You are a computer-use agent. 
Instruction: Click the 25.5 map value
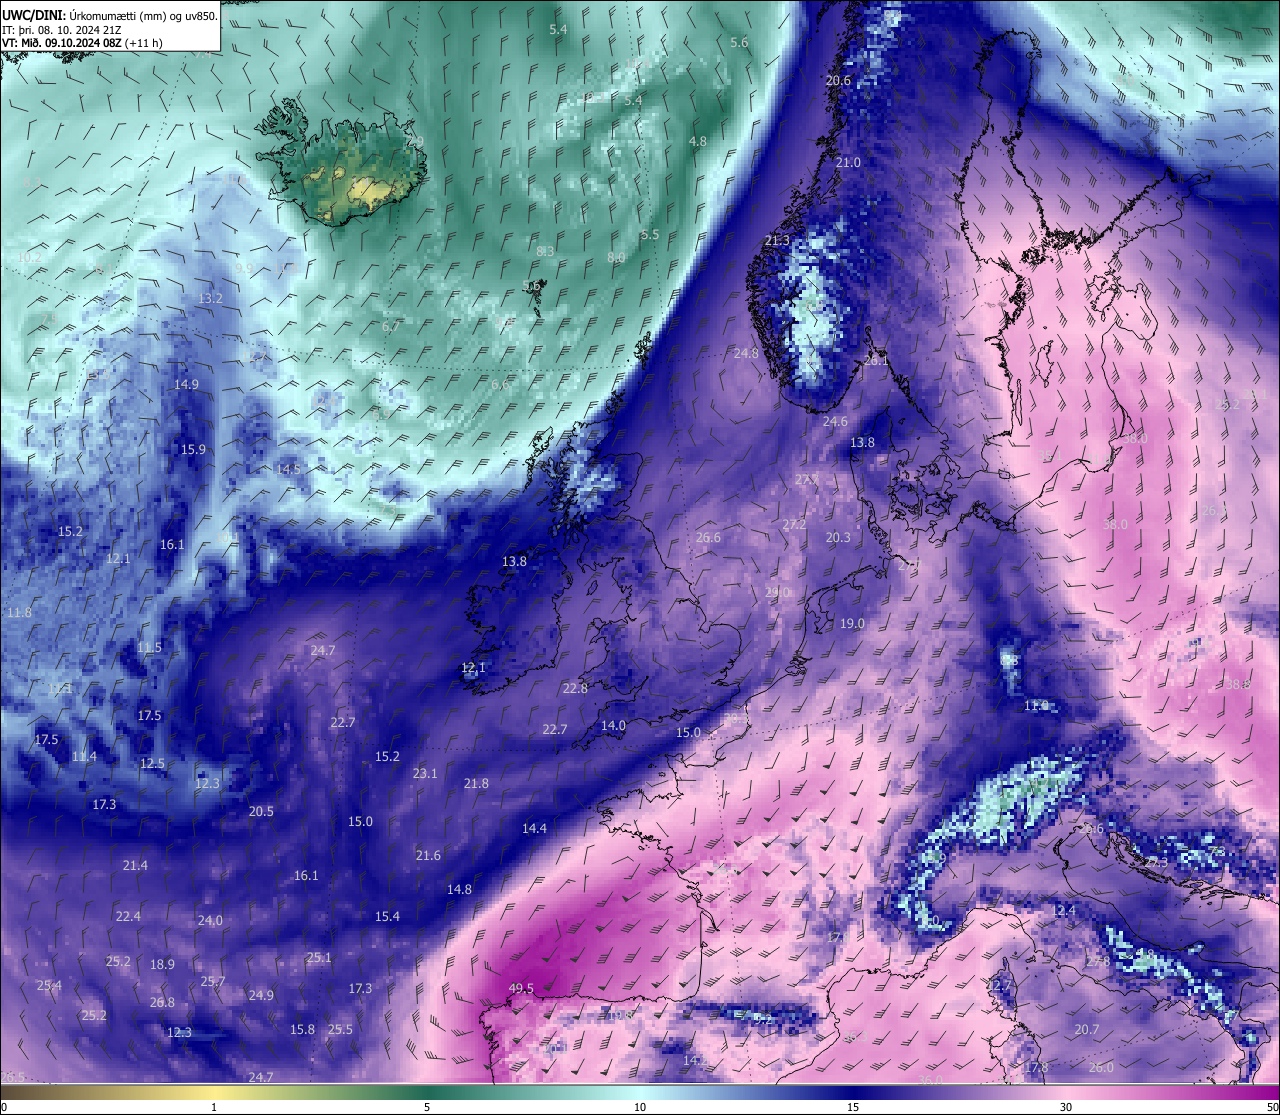click(x=340, y=1029)
